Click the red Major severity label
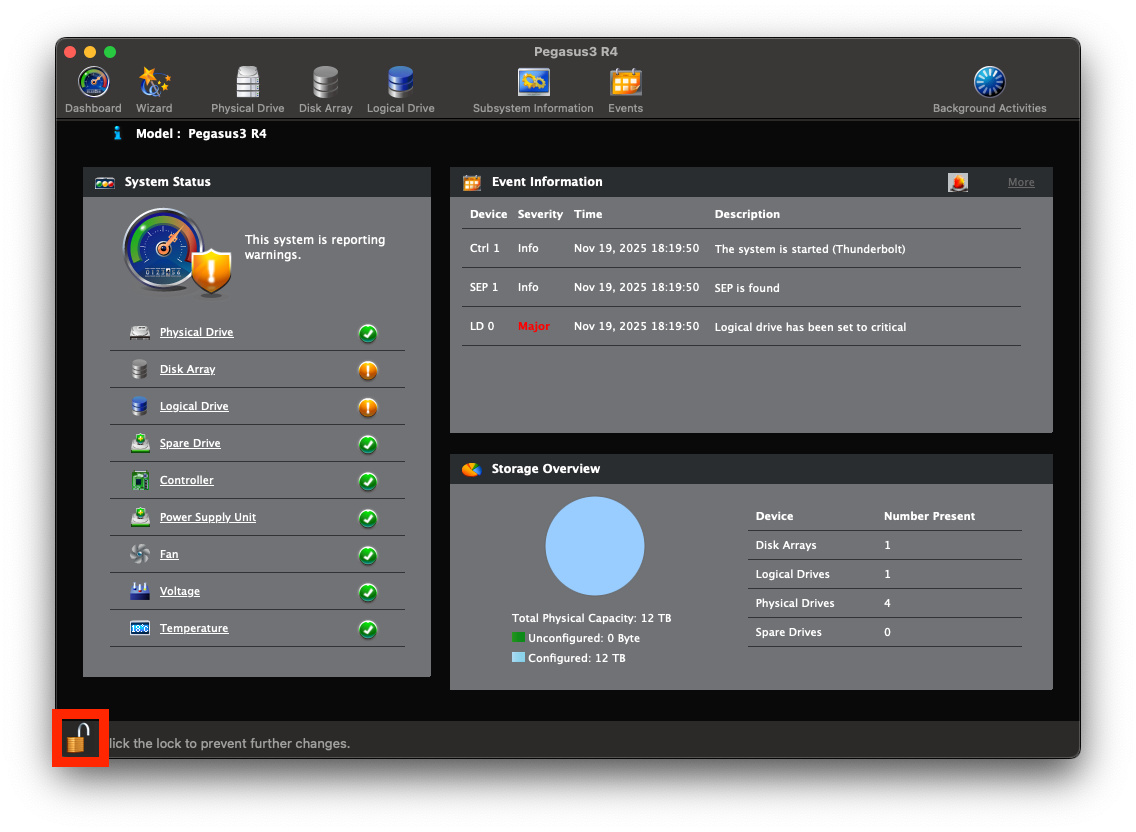Screen dimensions: 1136x832 [x=534, y=326]
